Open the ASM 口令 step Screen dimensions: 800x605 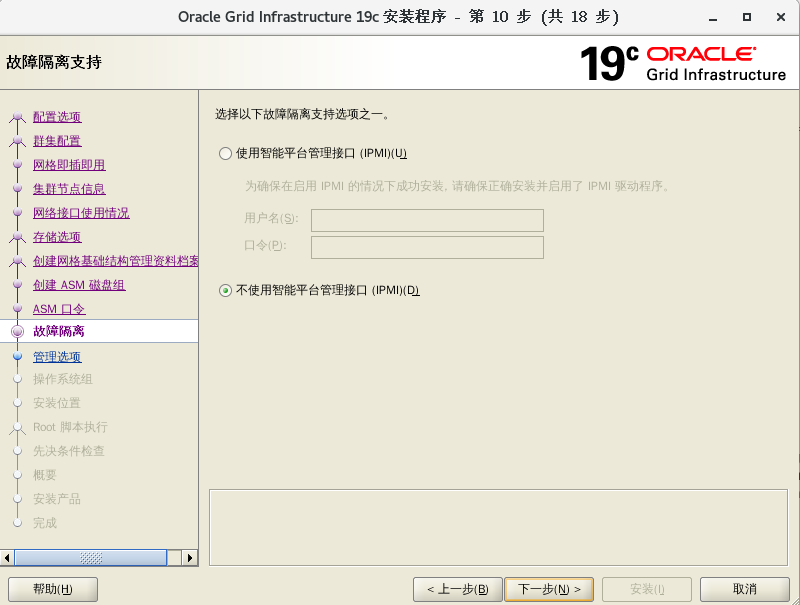(x=59, y=309)
